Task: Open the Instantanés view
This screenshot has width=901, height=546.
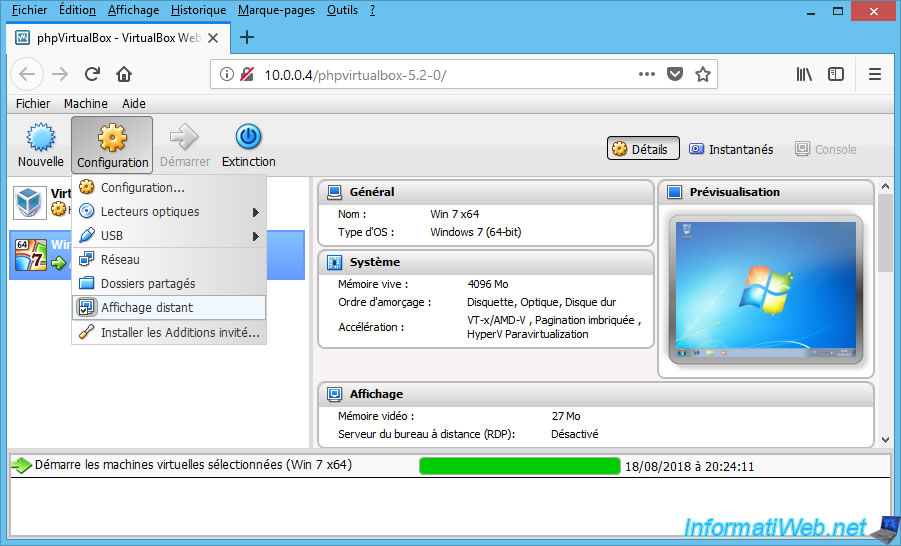Action: point(731,149)
